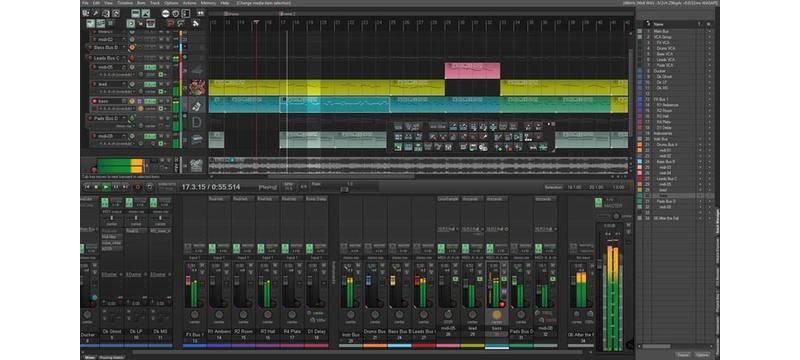Viewport: 800px width, 360px height.
Task: Click the green FX button on Dk MS mixer strip
Action: [153, 202]
